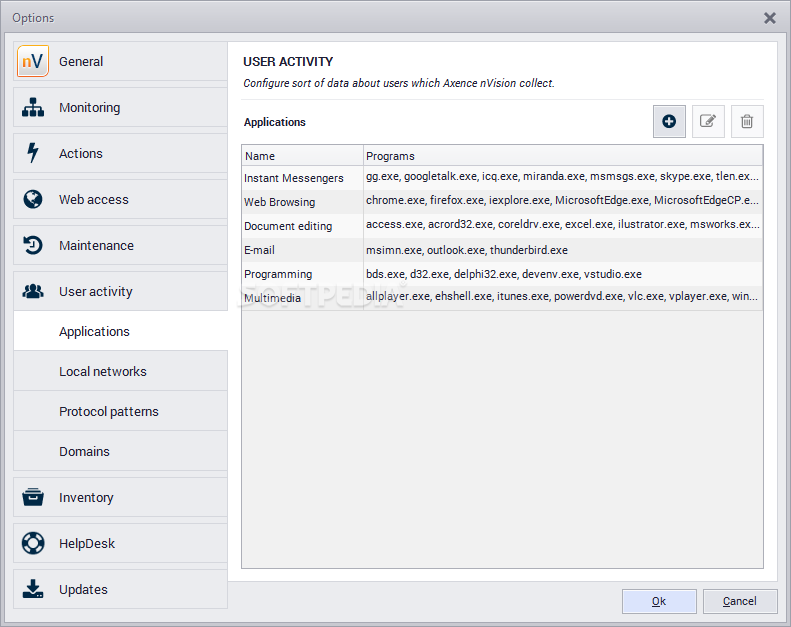Go to the HelpDesk section
Image resolution: width=791 pixels, height=627 pixels.
pos(120,543)
